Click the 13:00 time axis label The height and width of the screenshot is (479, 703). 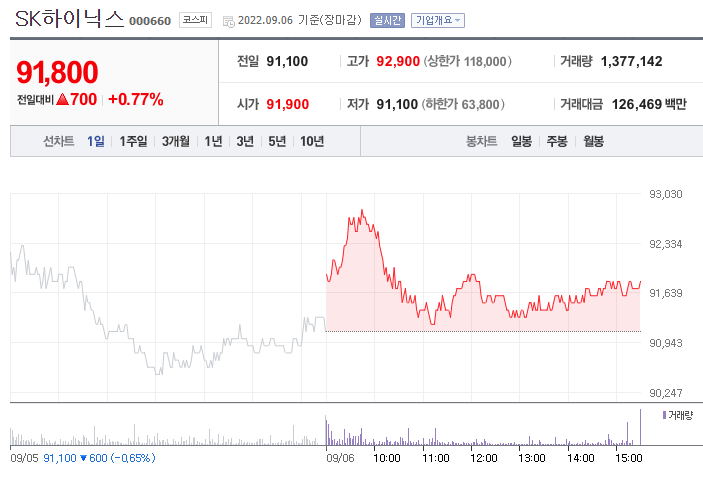coord(532,458)
